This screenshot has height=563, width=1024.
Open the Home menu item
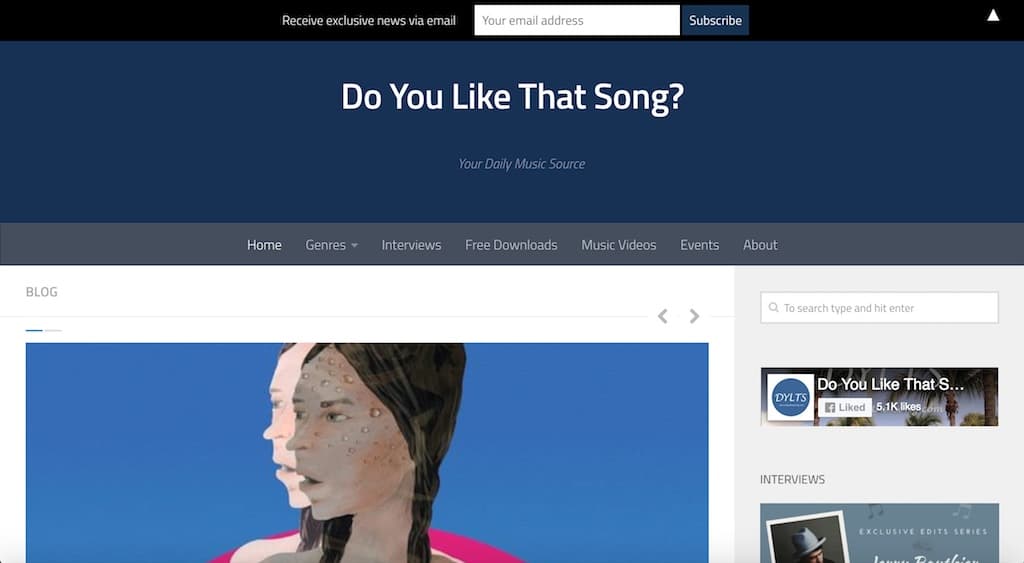coord(264,245)
